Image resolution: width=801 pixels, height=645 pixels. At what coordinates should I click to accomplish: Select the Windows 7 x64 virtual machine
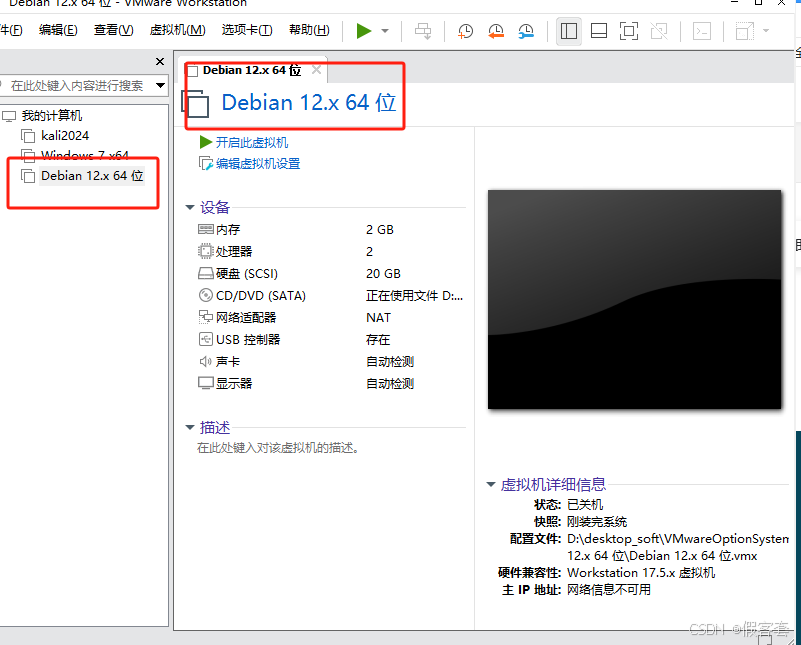[x=85, y=155]
